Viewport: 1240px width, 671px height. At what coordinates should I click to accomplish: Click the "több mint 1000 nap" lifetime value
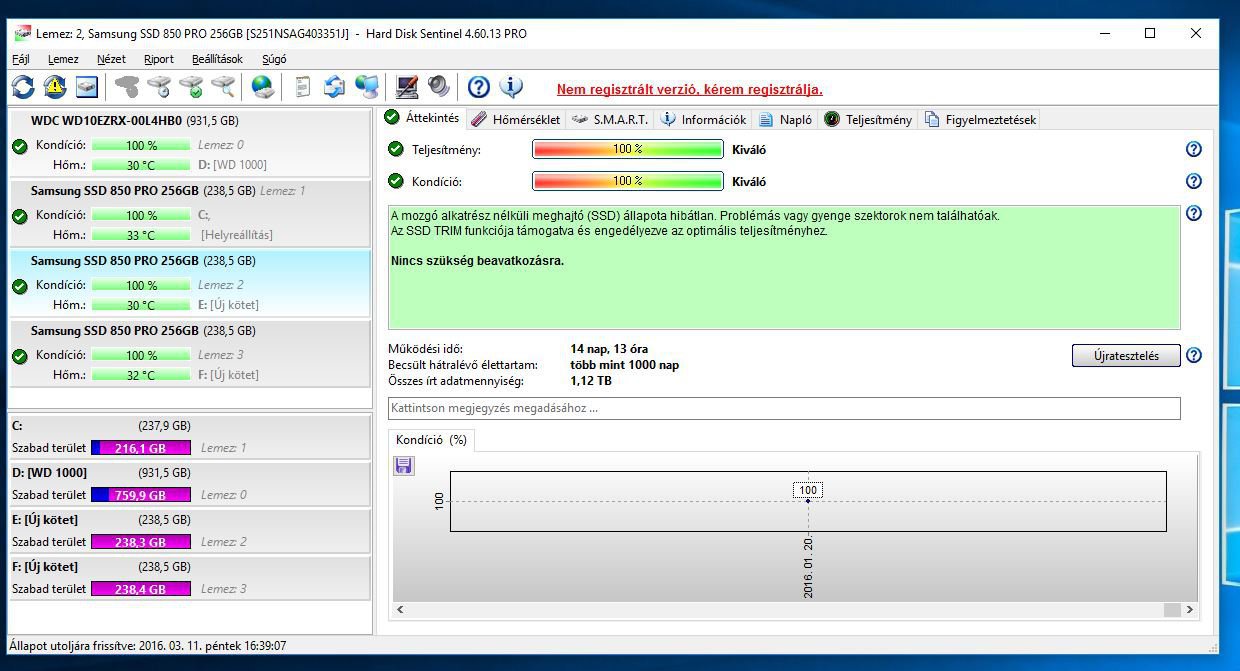click(x=624, y=365)
